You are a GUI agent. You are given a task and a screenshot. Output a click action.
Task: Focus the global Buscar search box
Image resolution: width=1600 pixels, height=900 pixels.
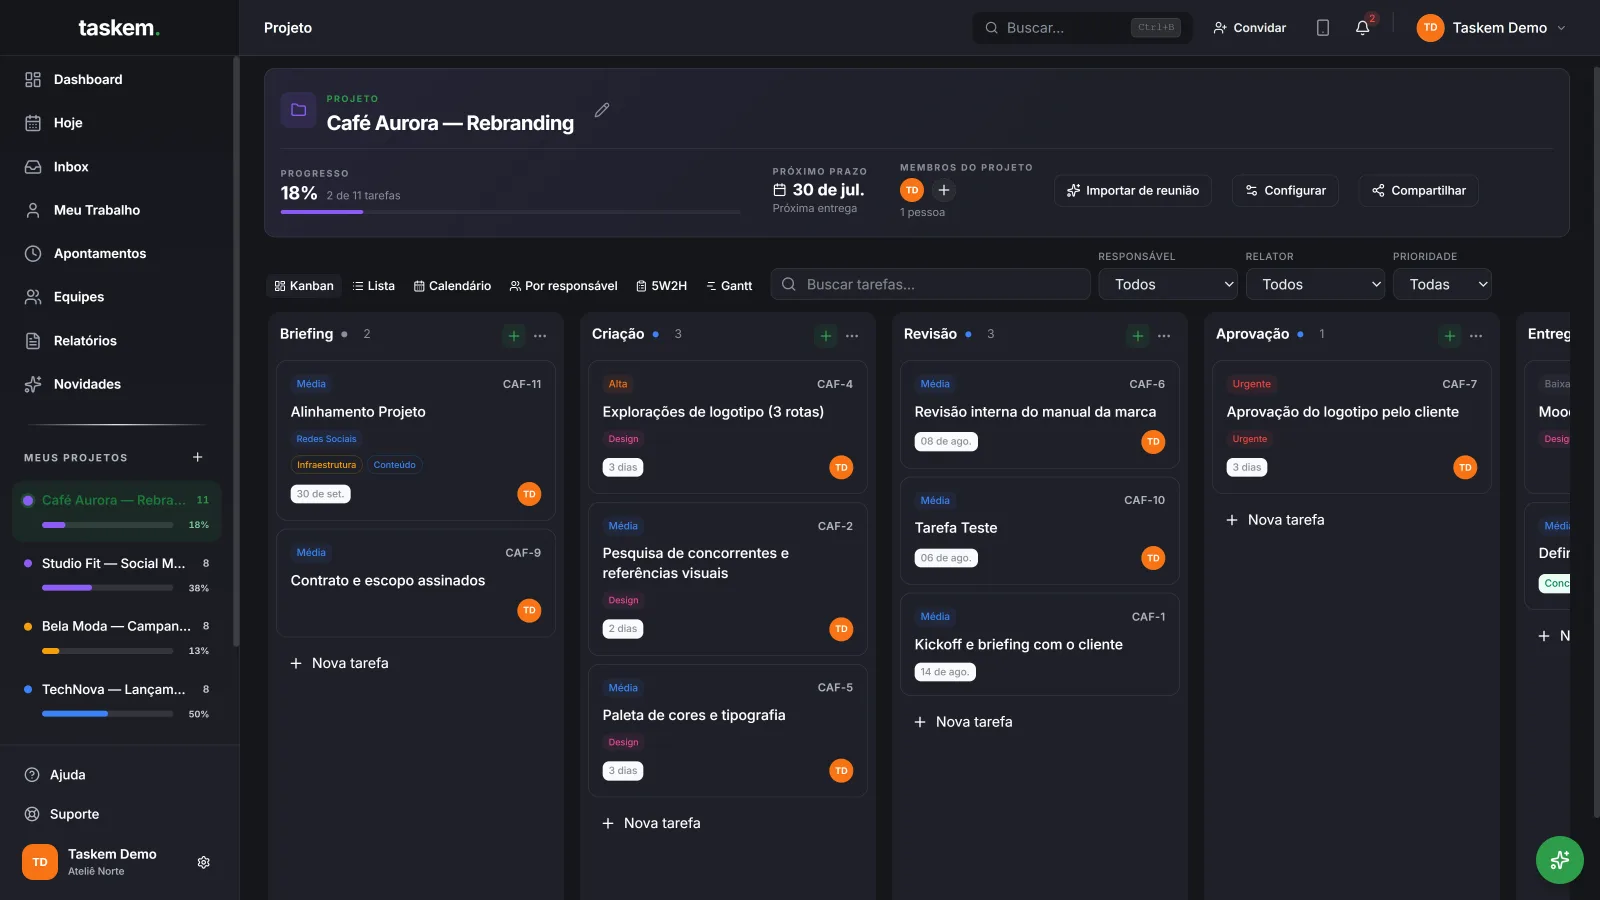click(x=1082, y=28)
